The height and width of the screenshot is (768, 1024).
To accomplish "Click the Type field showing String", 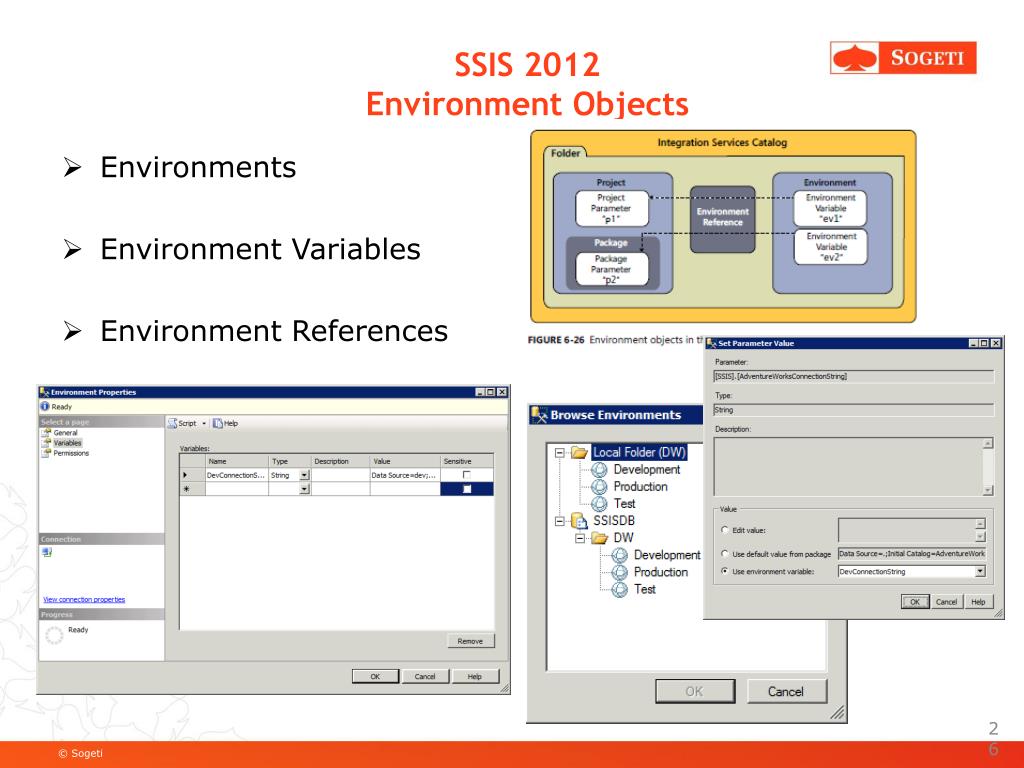I will tap(854, 410).
